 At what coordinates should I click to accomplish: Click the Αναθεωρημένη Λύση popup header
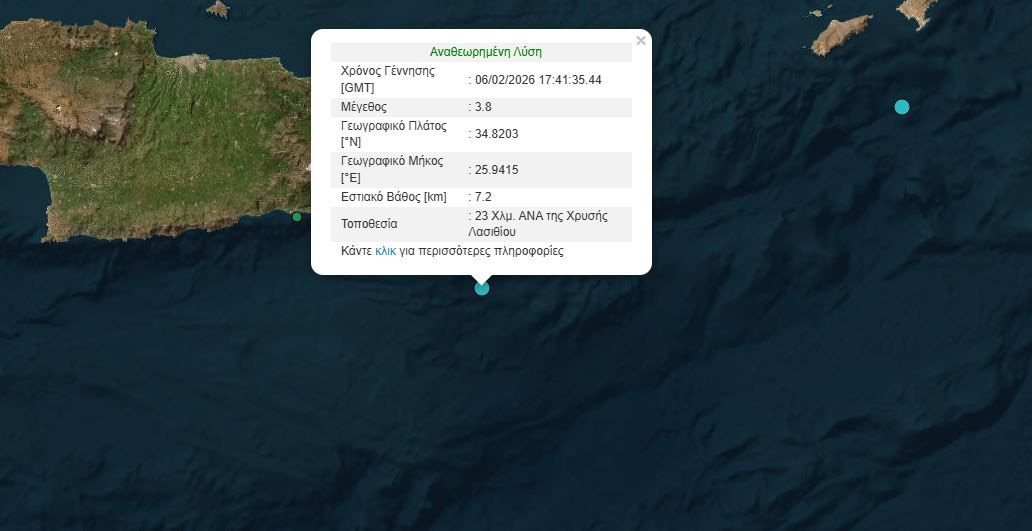tap(486, 52)
